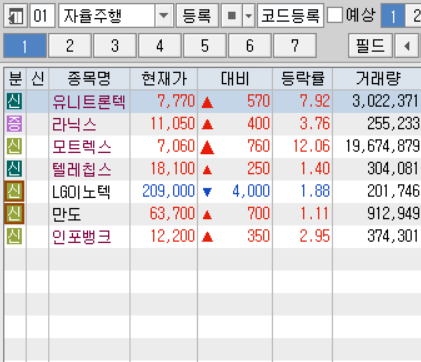
Task: Switch to page tab 4
Action: pyautogui.click(x=160, y=46)
